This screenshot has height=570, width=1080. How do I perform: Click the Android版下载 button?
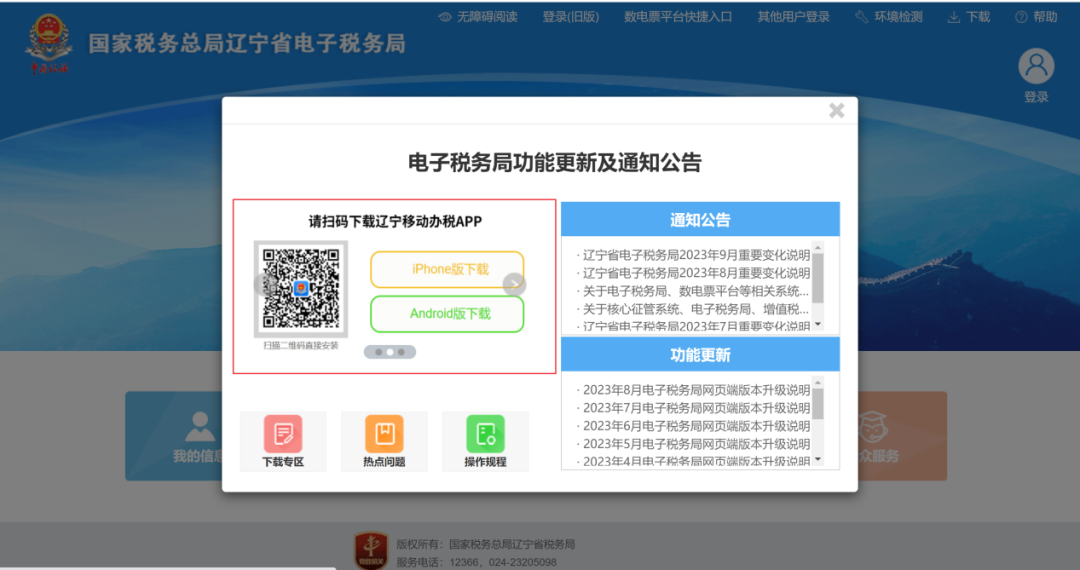pyautogui.click(x=447, y=314)
